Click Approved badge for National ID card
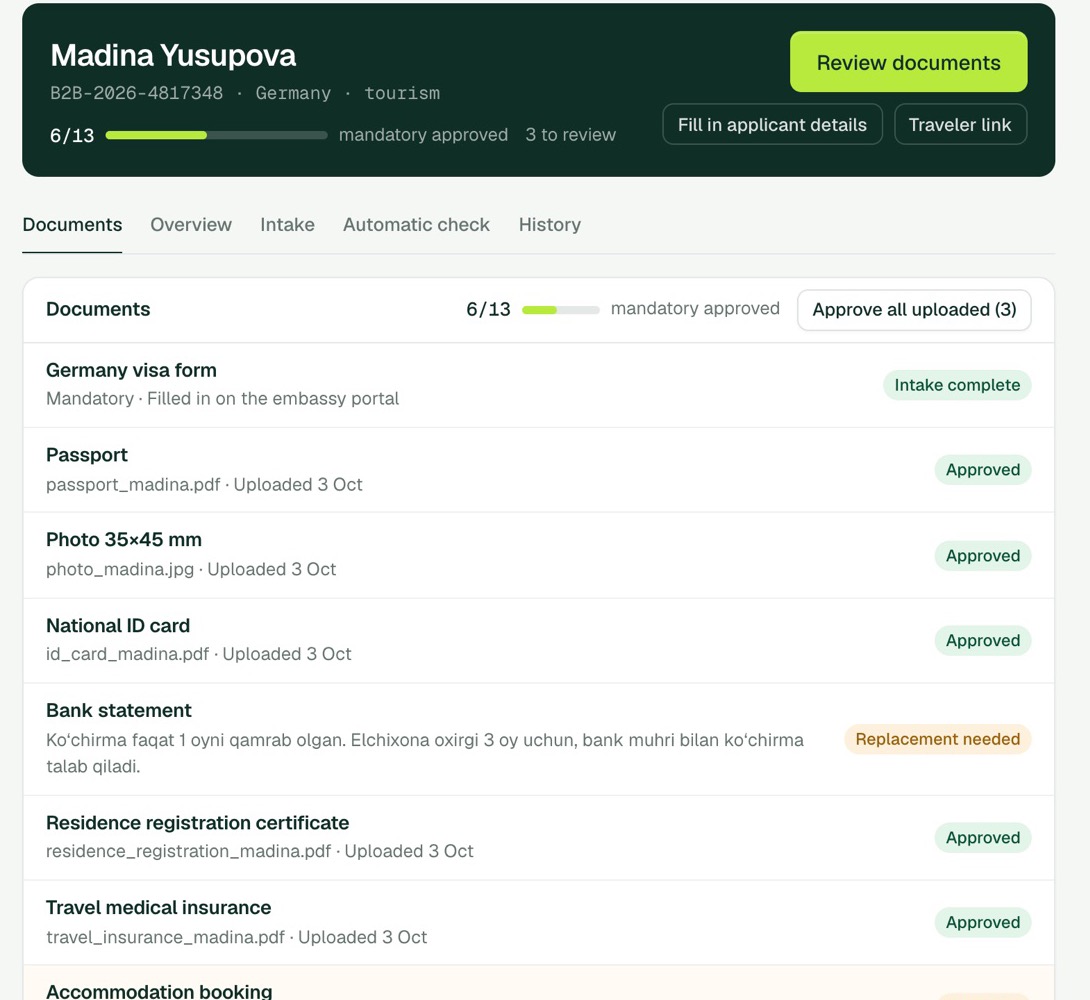The width and height of the screenshot is (1090, 1000). (982, 641)
